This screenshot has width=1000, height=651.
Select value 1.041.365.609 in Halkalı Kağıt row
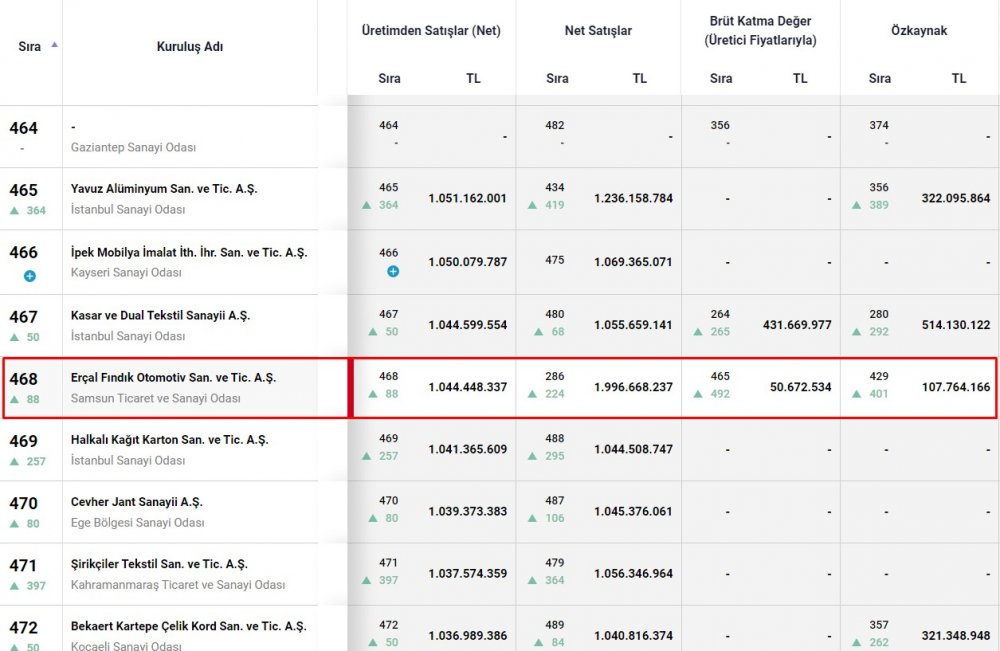[x=467, y=450]
